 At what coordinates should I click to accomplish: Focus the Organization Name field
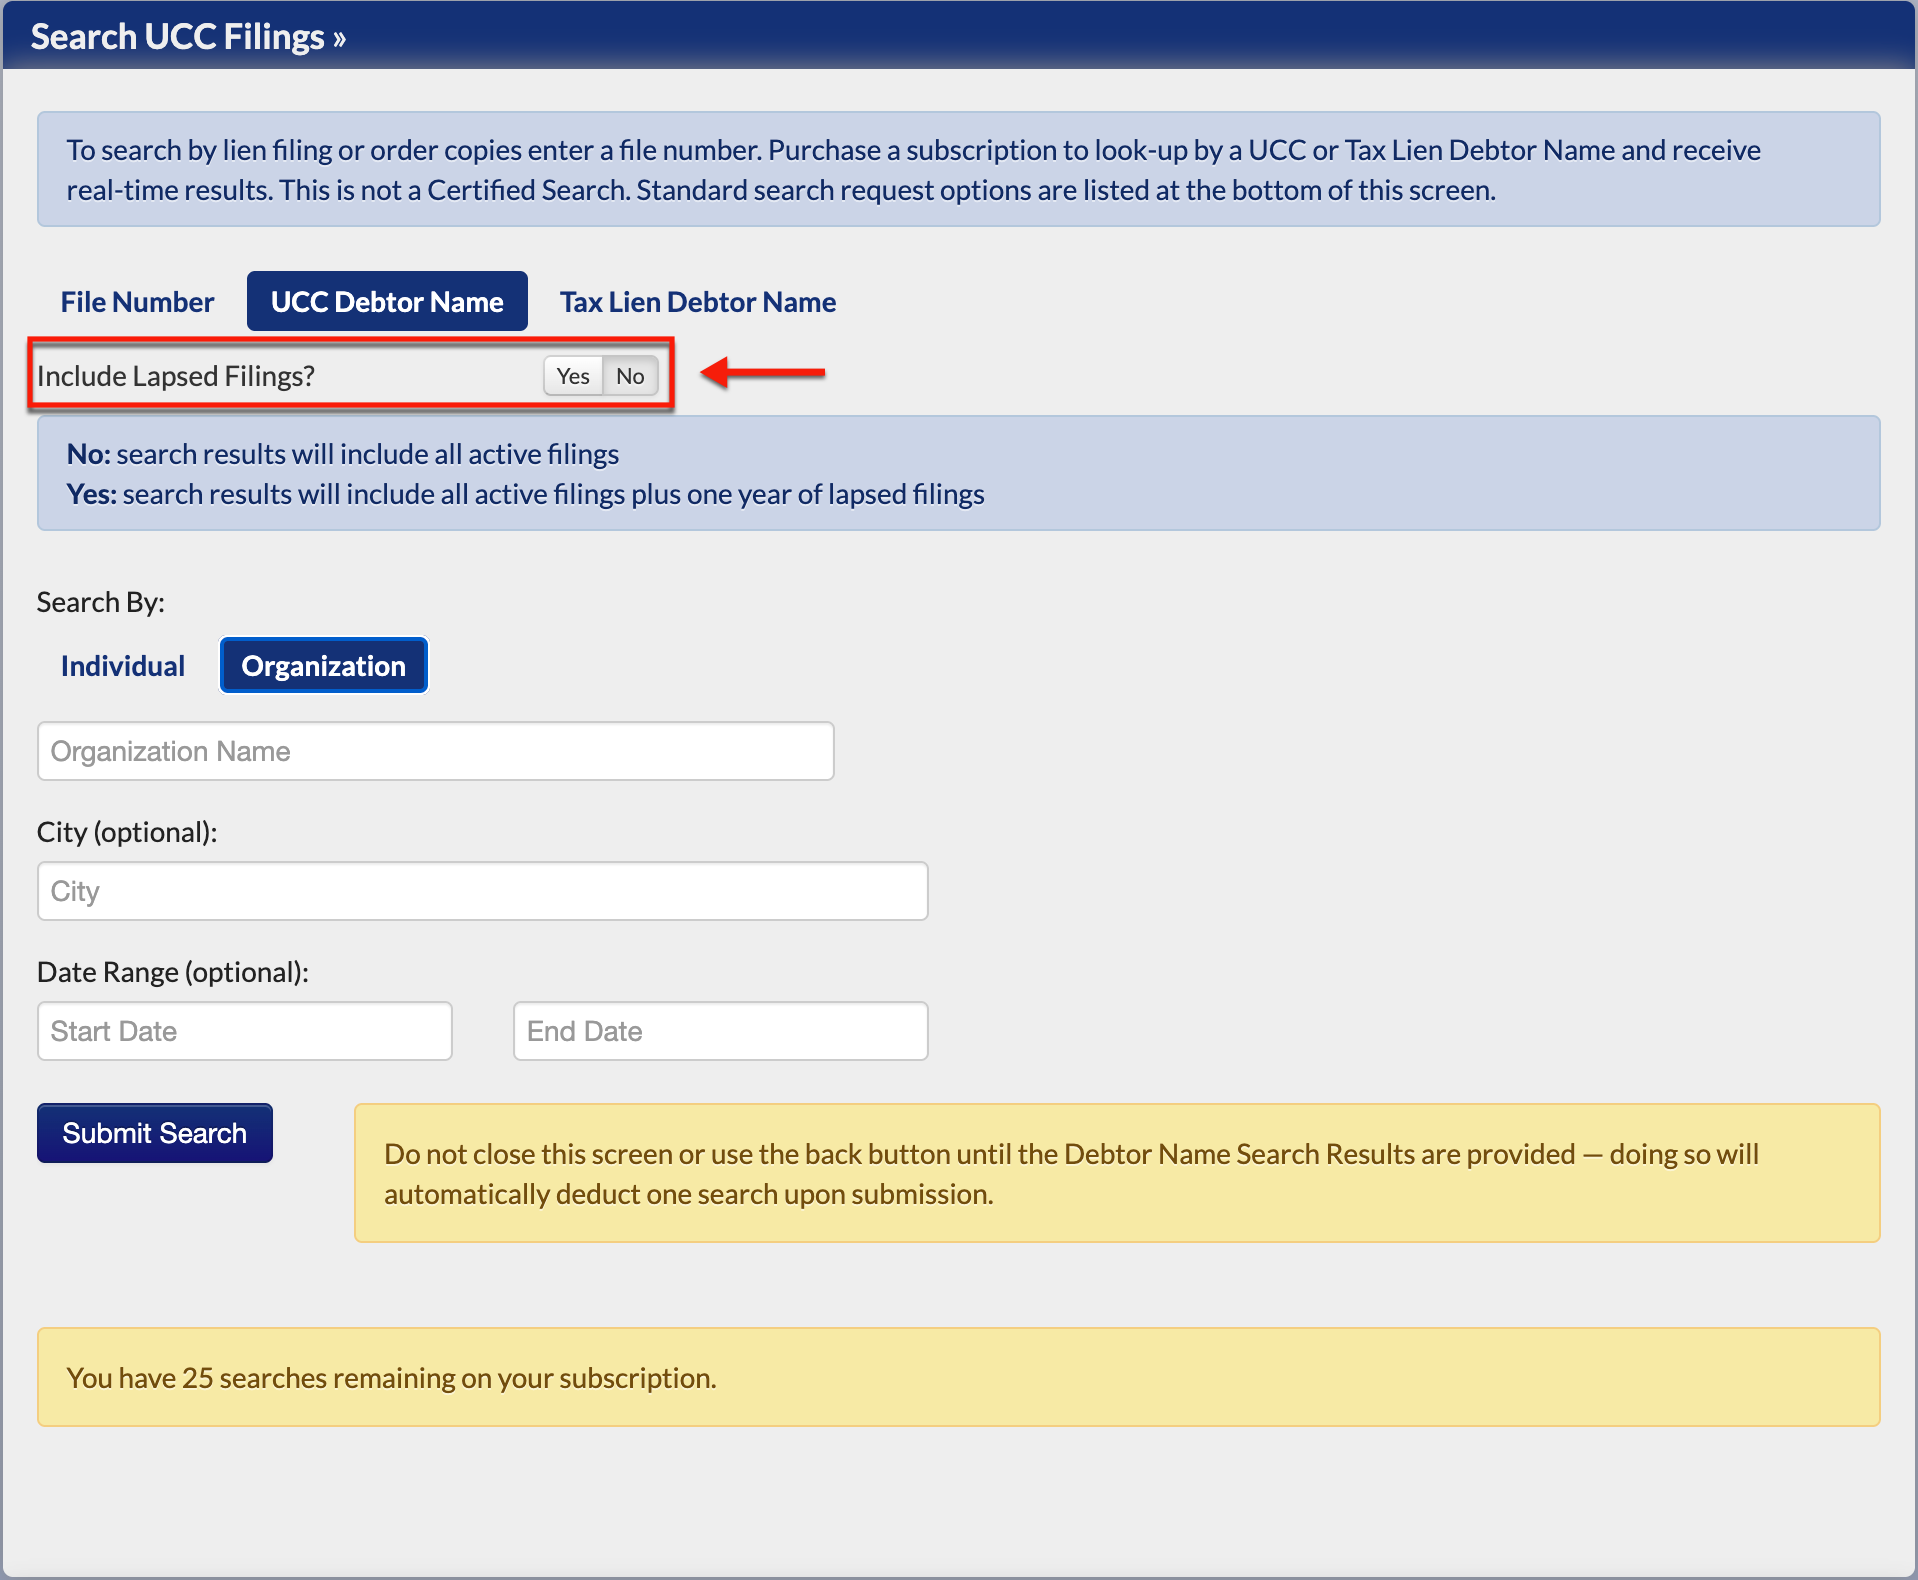pyautogui.click(x=436, y=751)
